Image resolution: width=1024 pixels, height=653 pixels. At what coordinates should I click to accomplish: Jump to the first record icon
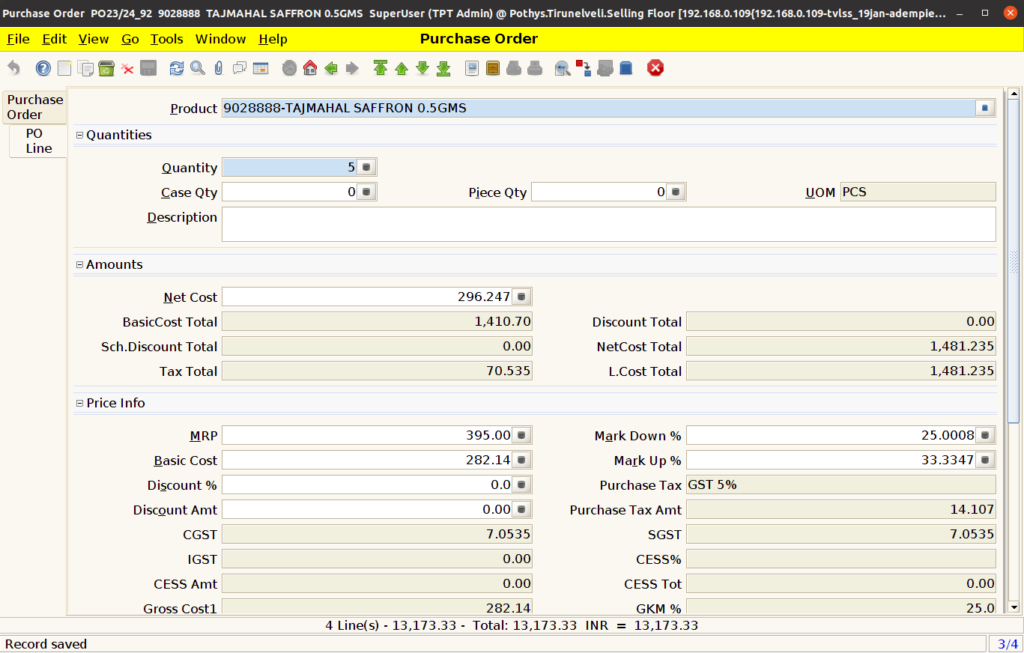pos(380,68)
